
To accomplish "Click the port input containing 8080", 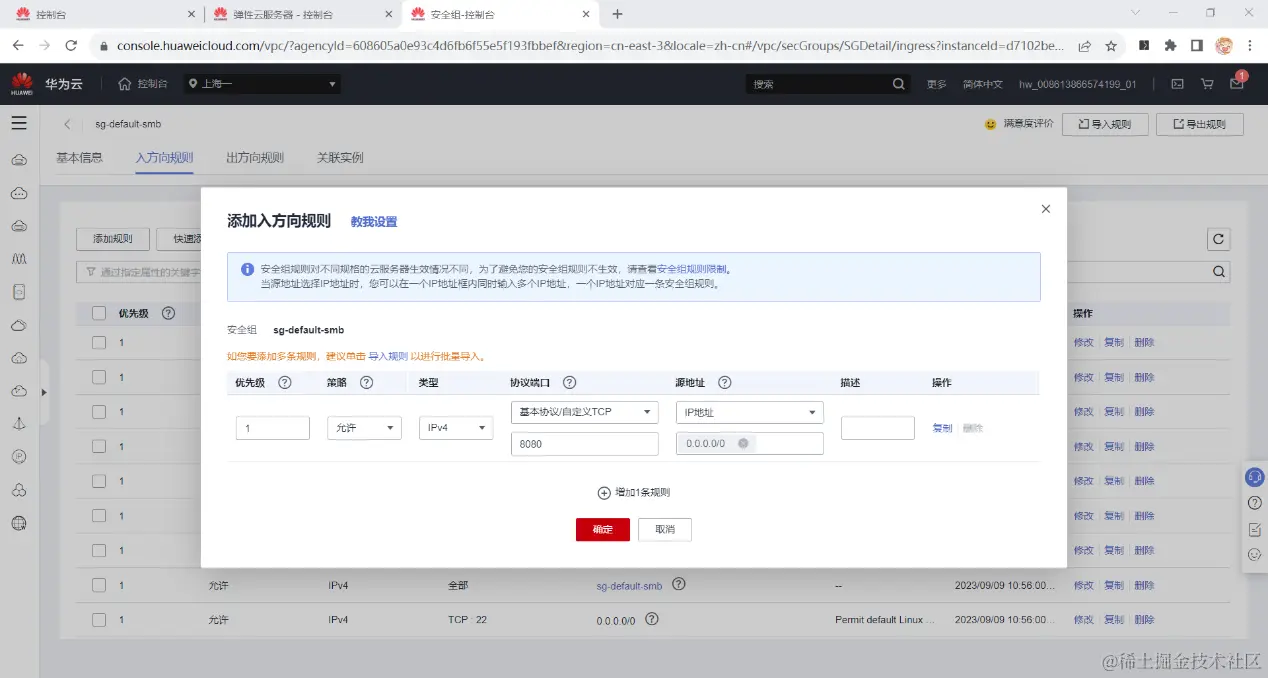I will pos(584,443).
